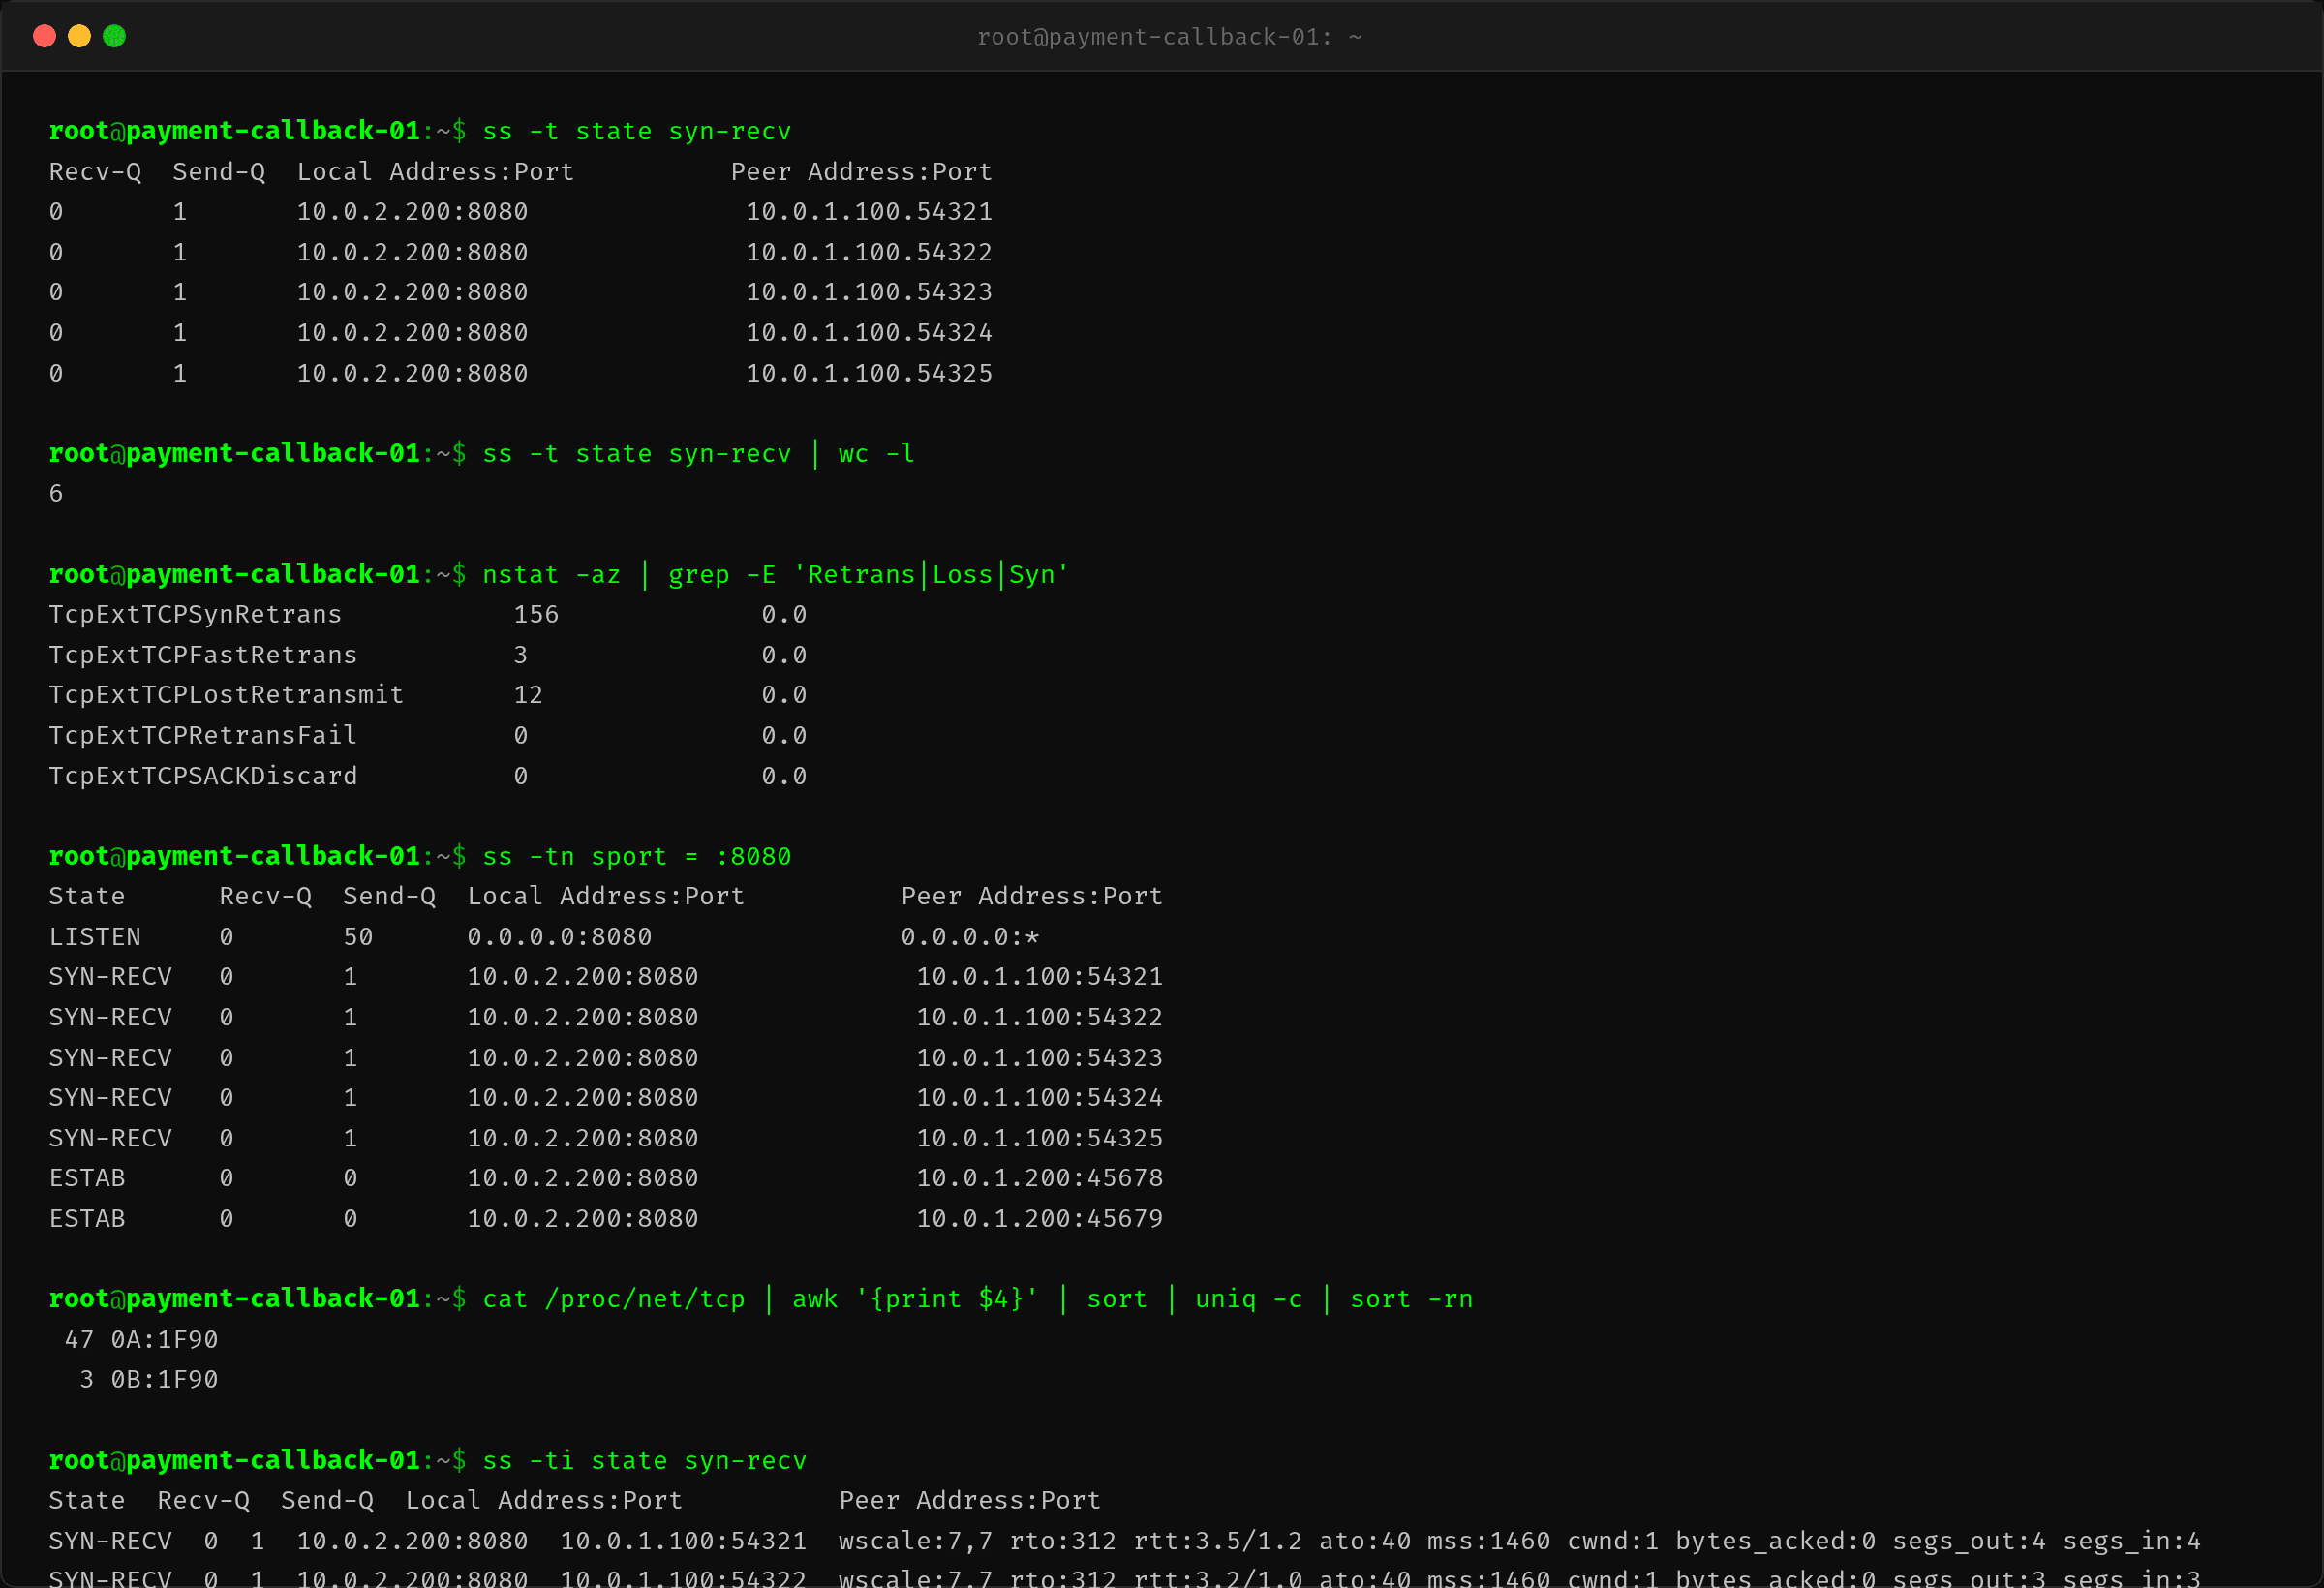This screenshot has height=1588, width=2324.
Task: Click the TcpExtTCPRetransFail counter name
Action: (x=203, y=735)
